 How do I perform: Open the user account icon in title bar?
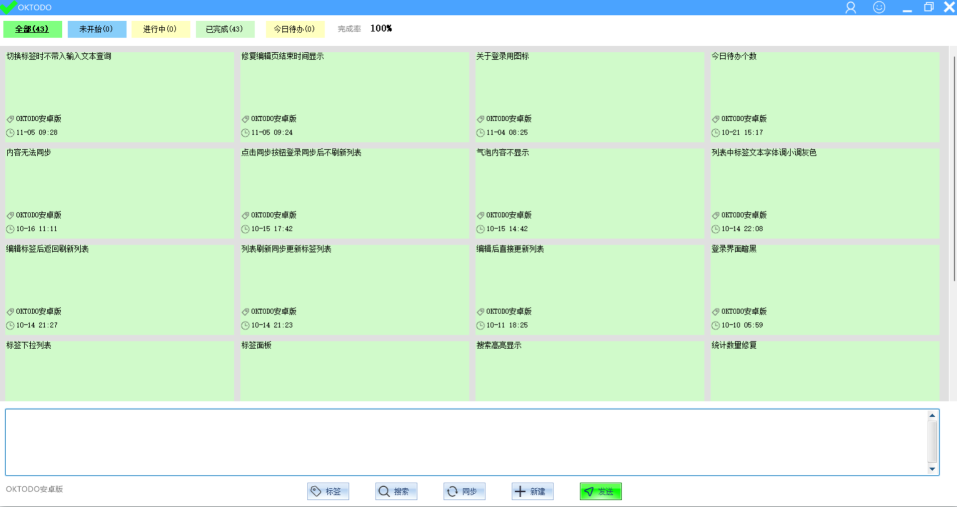coord(851,7)
